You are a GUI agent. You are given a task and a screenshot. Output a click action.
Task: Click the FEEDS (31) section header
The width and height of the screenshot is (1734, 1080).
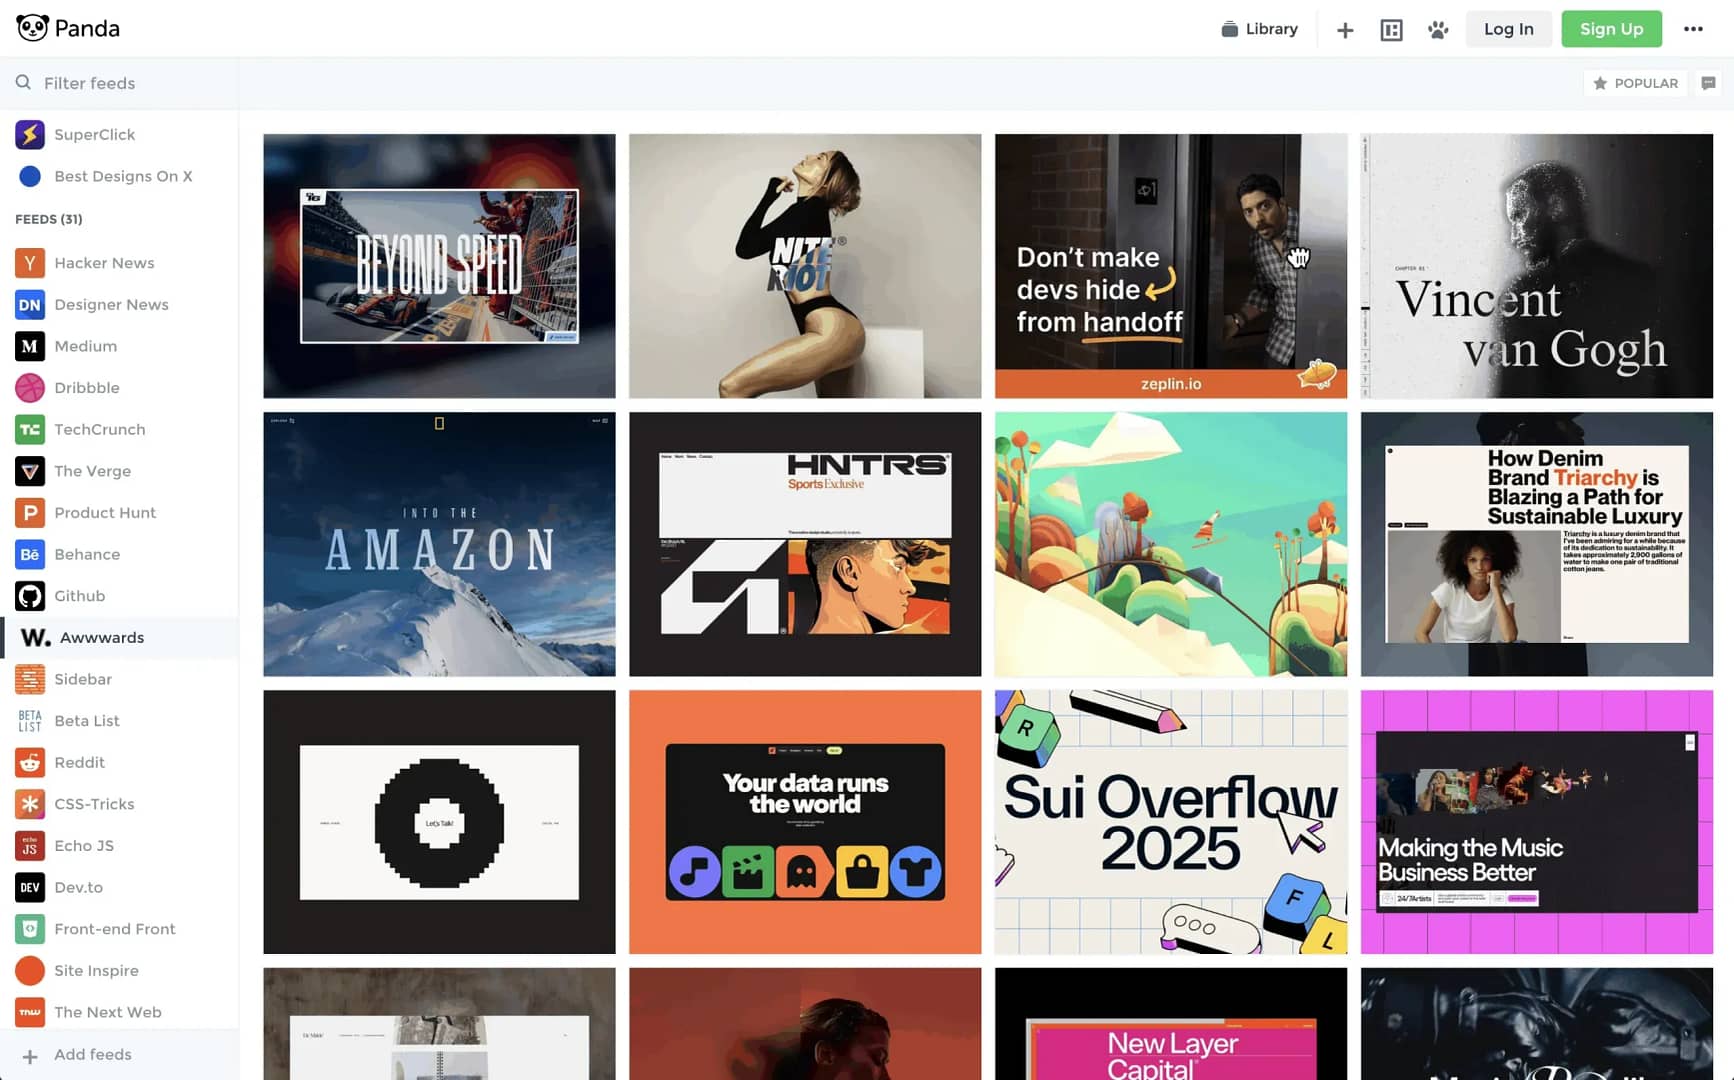[49, 219]
